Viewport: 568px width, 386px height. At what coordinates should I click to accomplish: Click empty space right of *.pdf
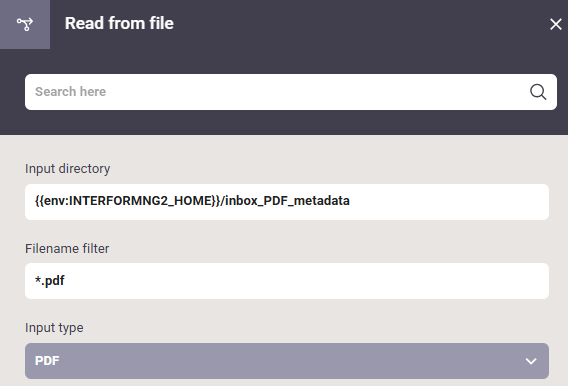coord(306,281)
